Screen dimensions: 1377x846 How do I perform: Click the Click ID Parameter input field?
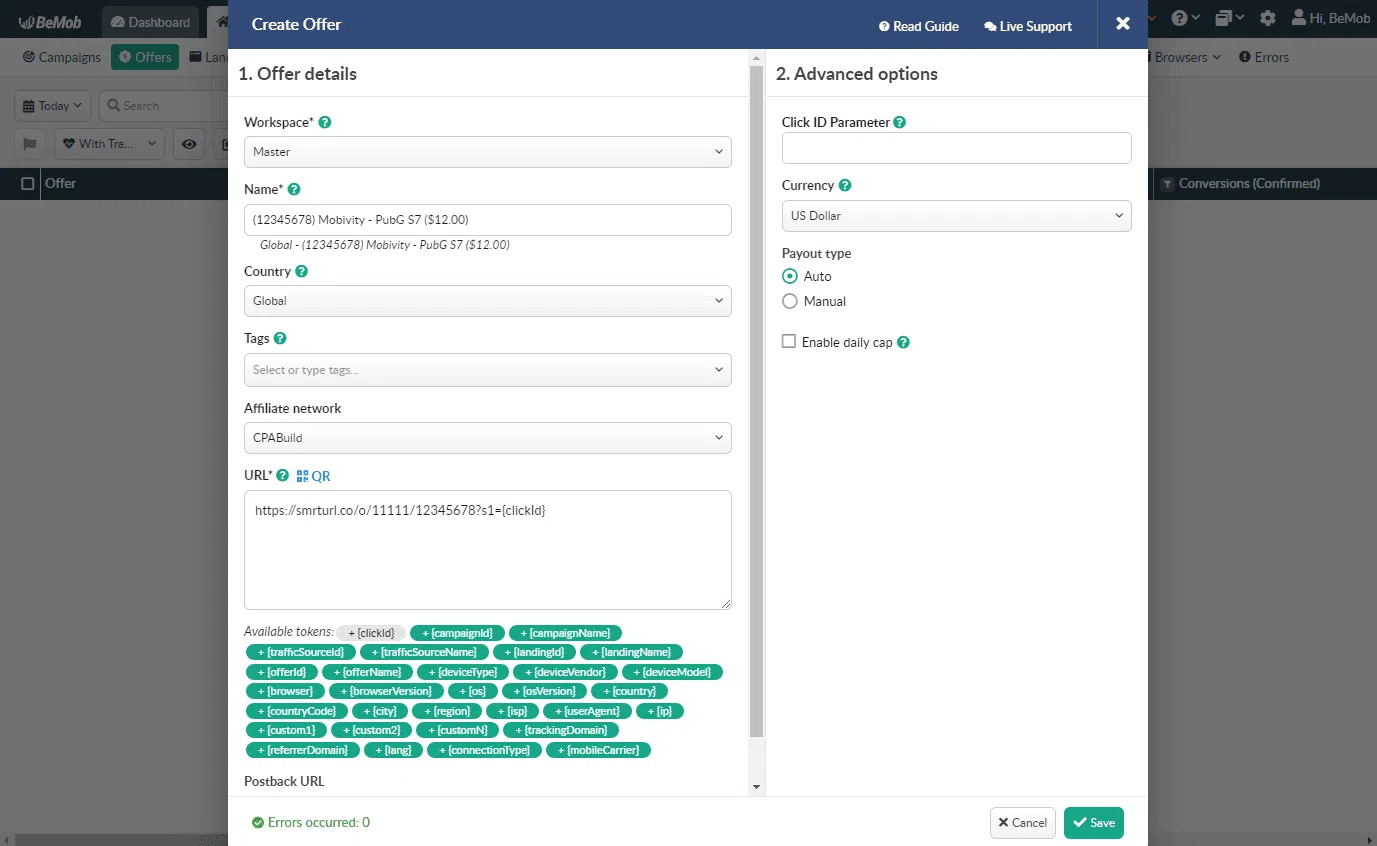[956, 148]
